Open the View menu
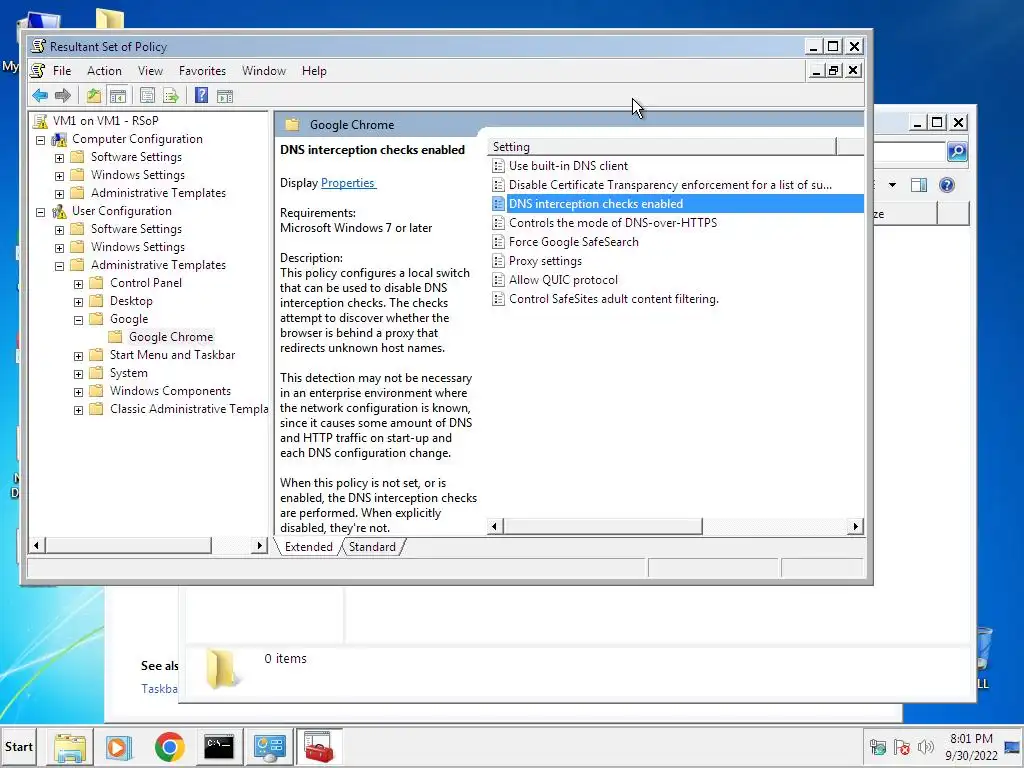 (150, 71)
